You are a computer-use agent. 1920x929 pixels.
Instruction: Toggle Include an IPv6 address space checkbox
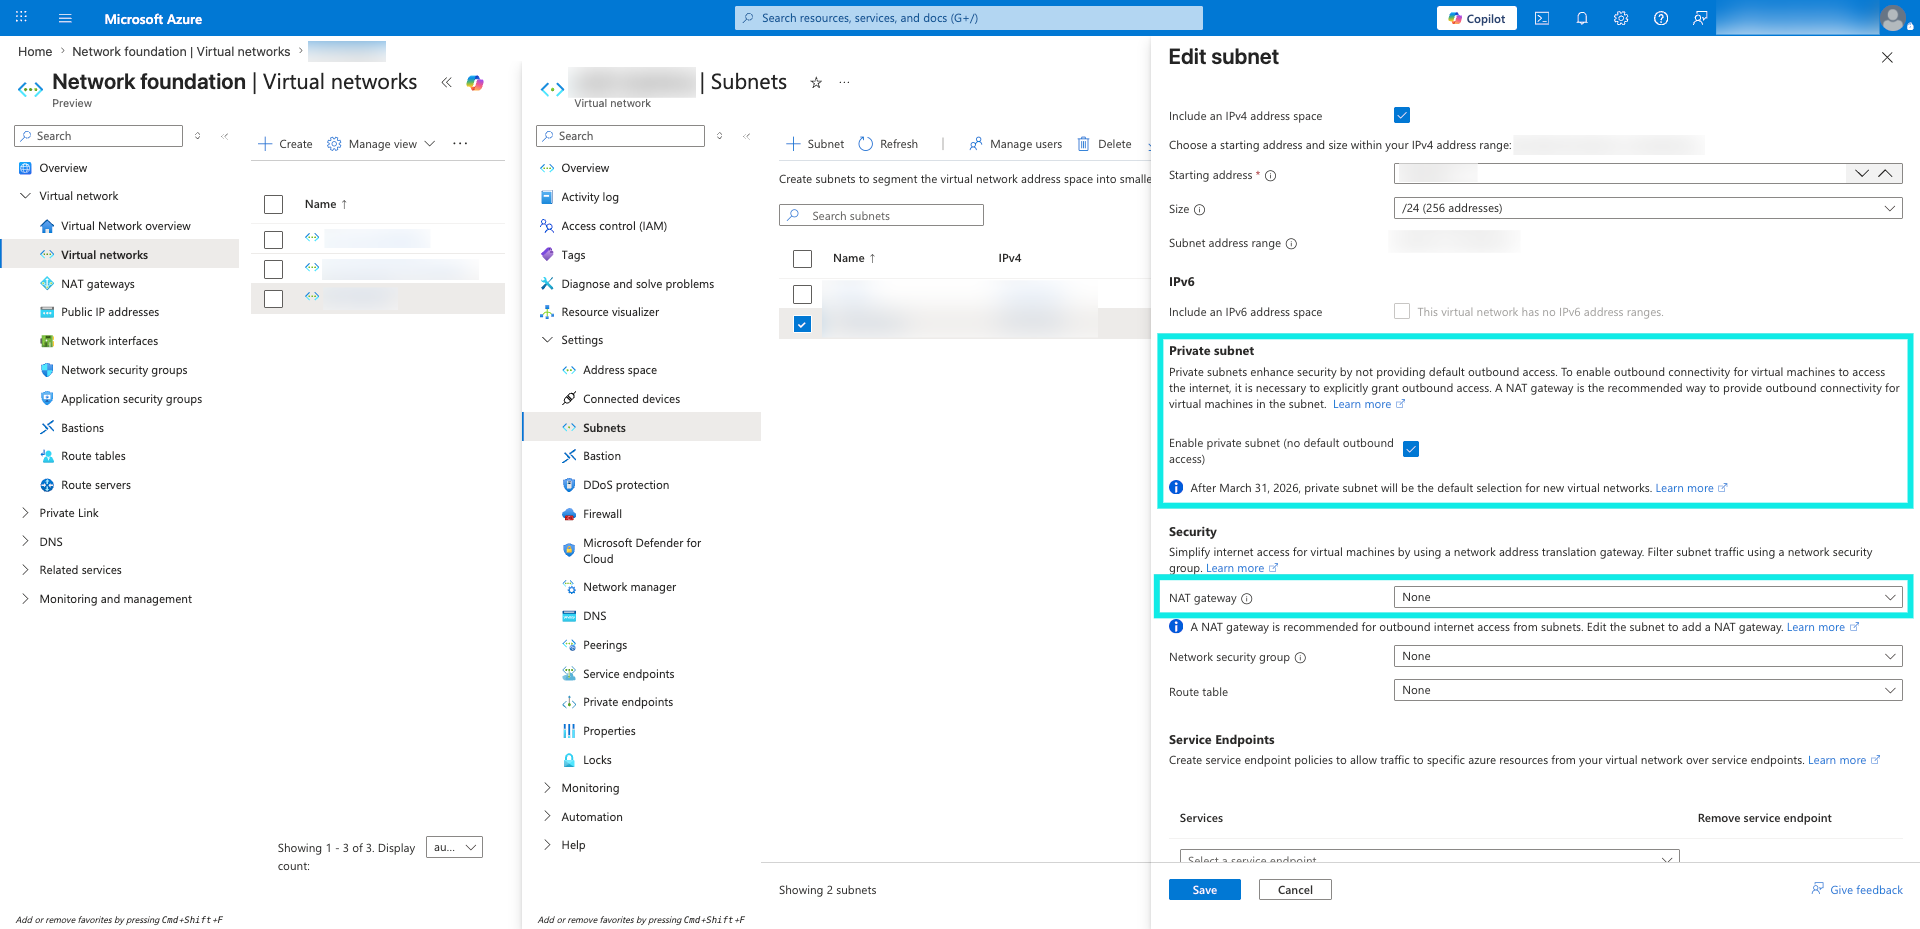(x=1402, y=311)
